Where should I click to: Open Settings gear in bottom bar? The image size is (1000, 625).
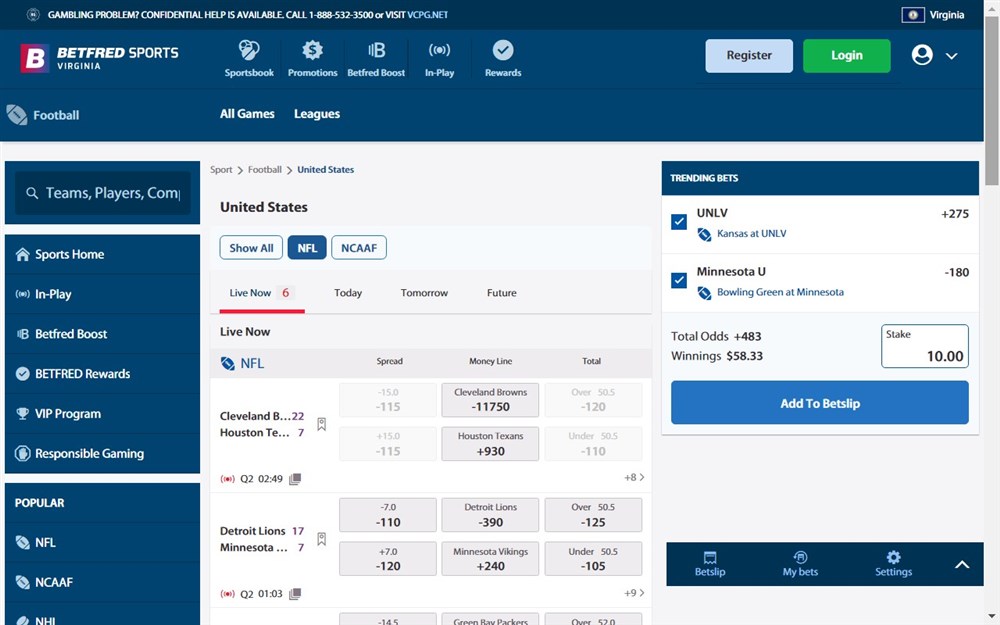point(893,564)
